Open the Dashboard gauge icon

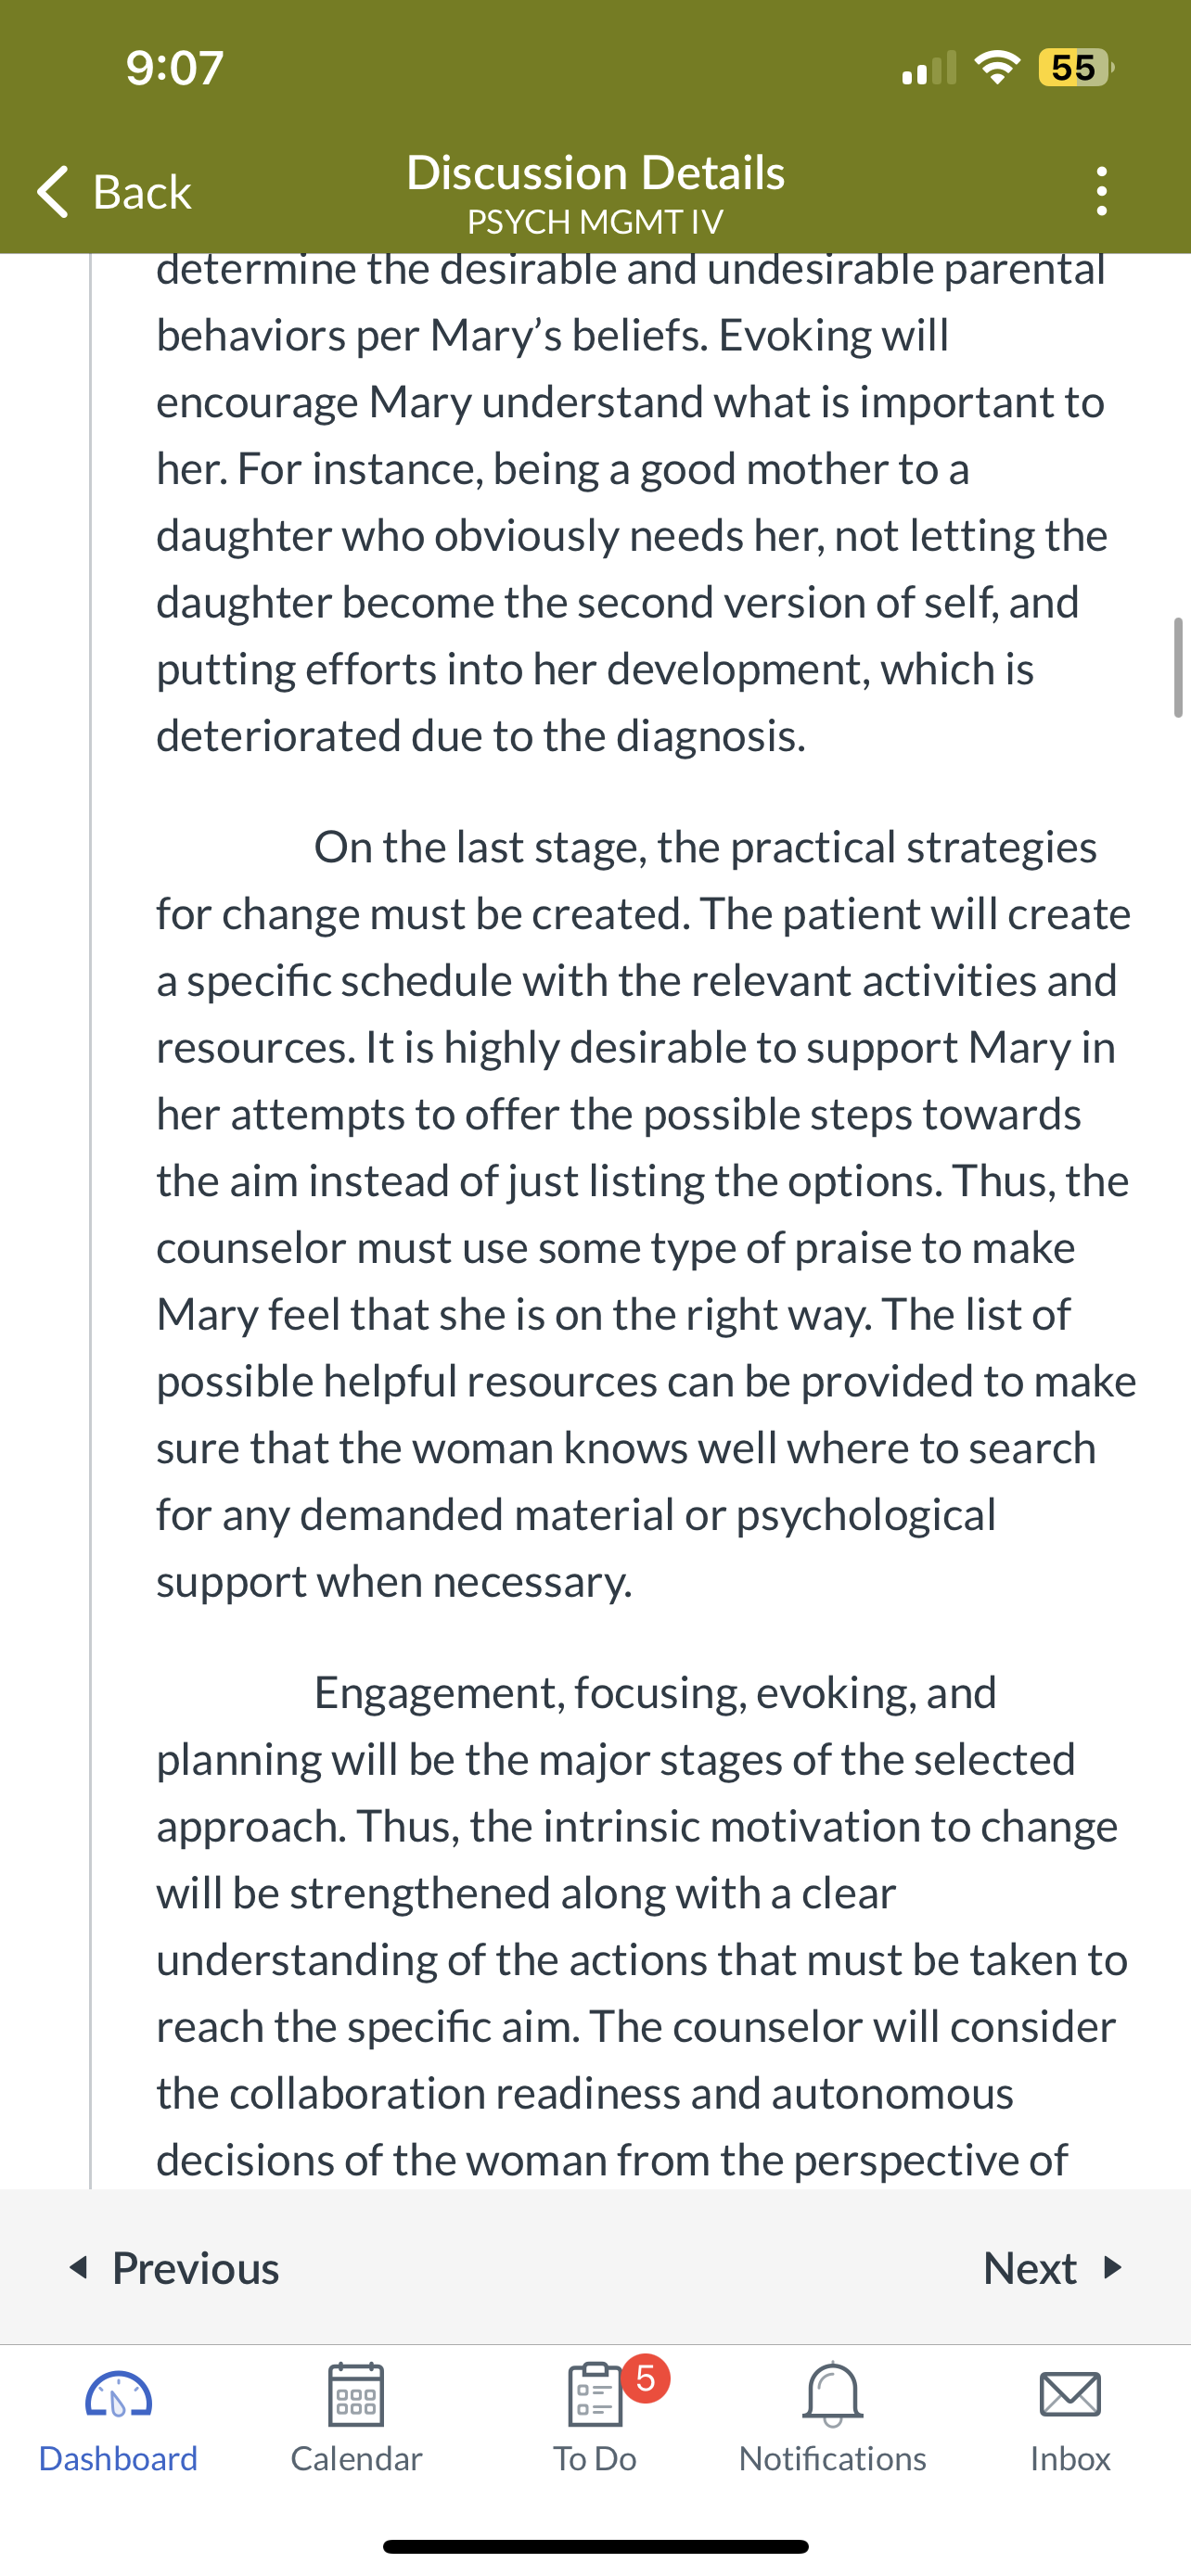click(118, 2395)
